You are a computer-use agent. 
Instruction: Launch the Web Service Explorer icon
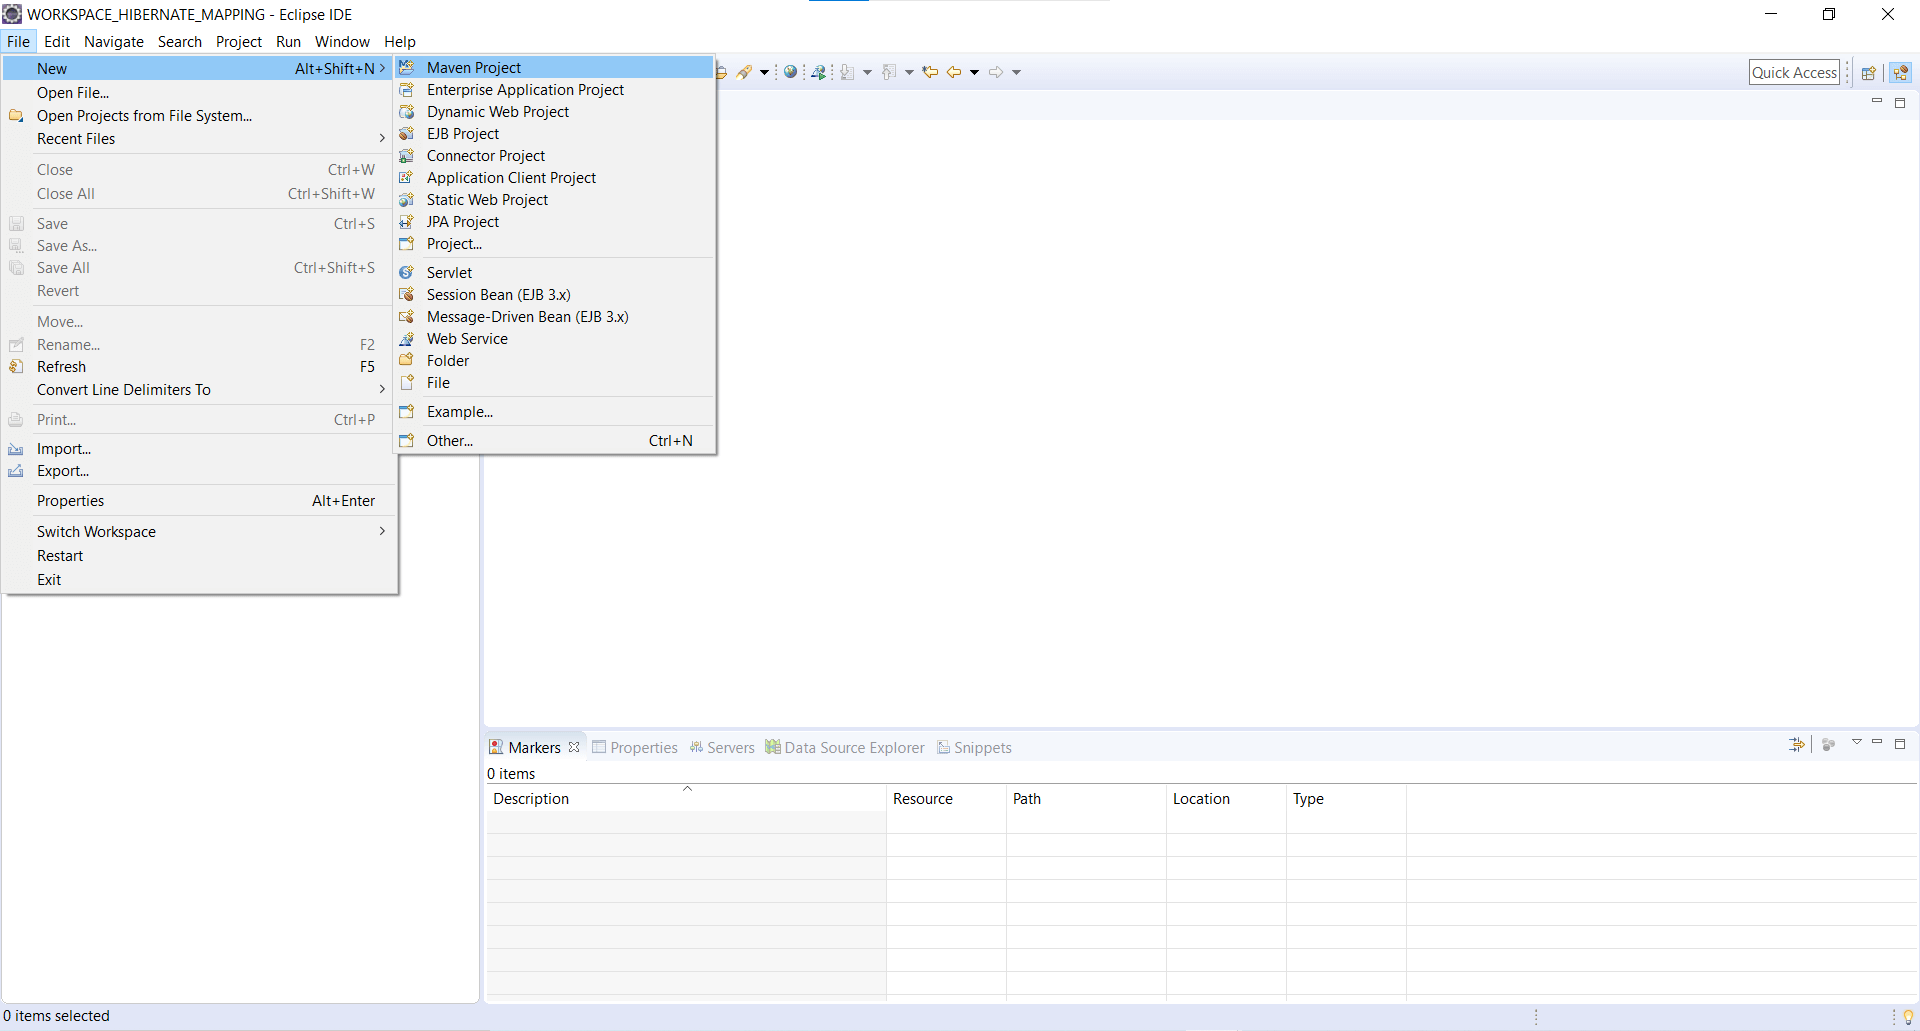pyautogui.click(x=818, y=71)
